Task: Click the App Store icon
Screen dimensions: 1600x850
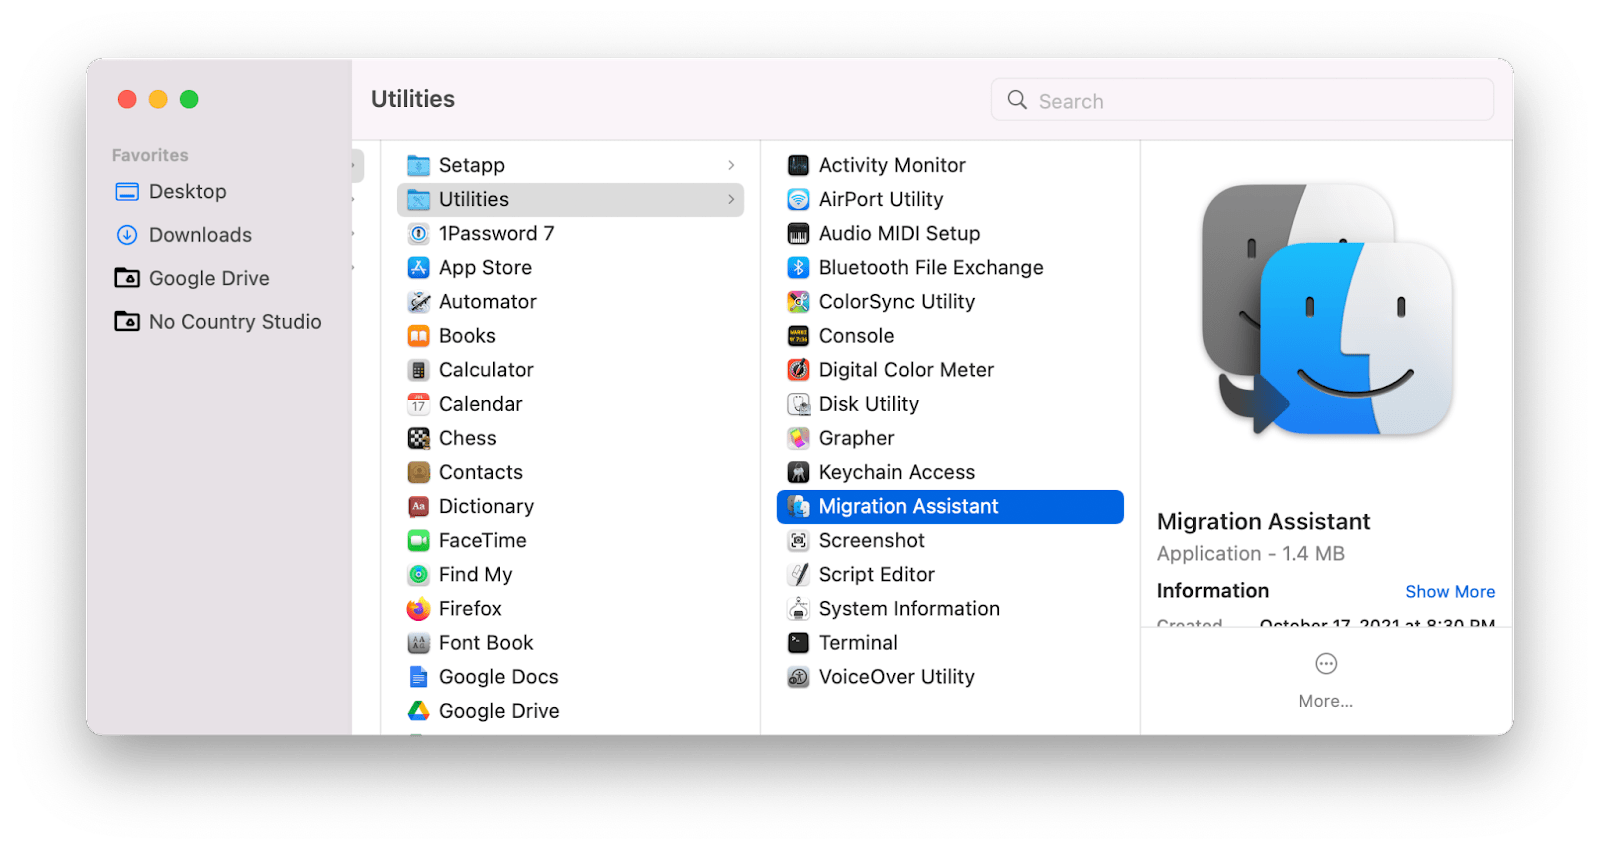Action: pos(418,267)
